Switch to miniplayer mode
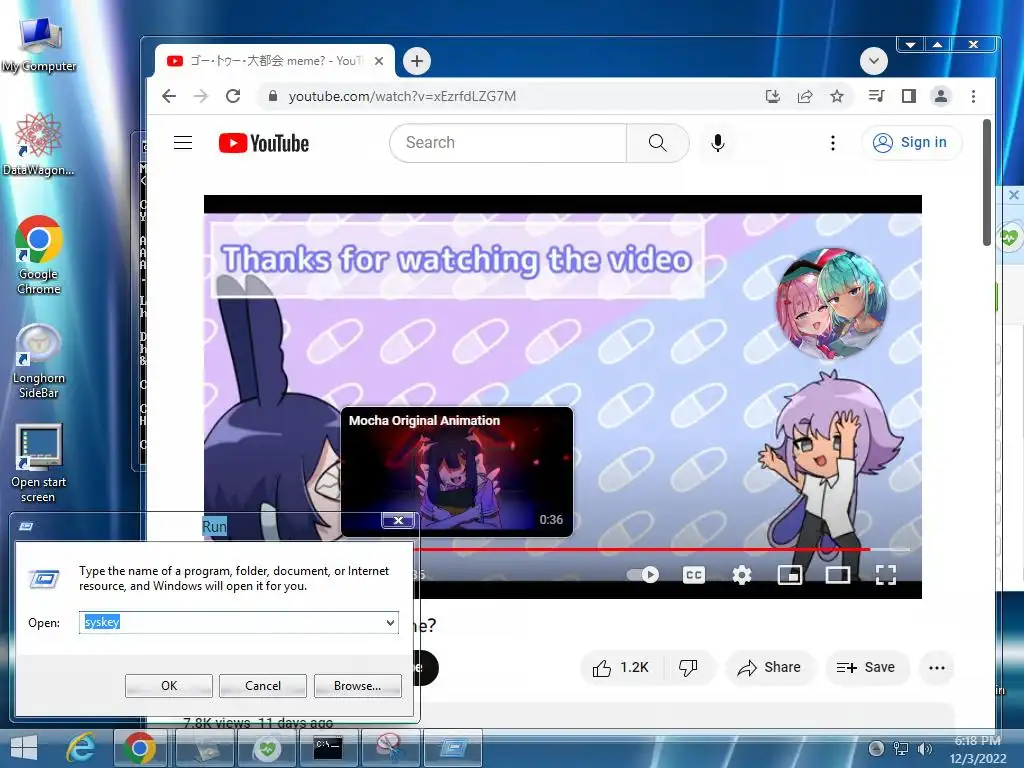1024x768 pixels. 790,575
